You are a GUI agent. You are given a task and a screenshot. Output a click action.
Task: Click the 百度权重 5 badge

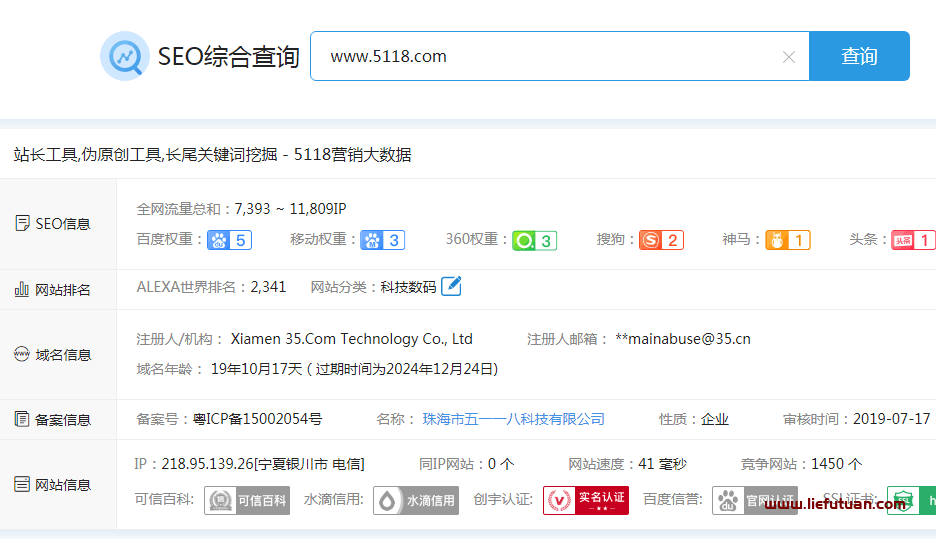pos(229,240)
